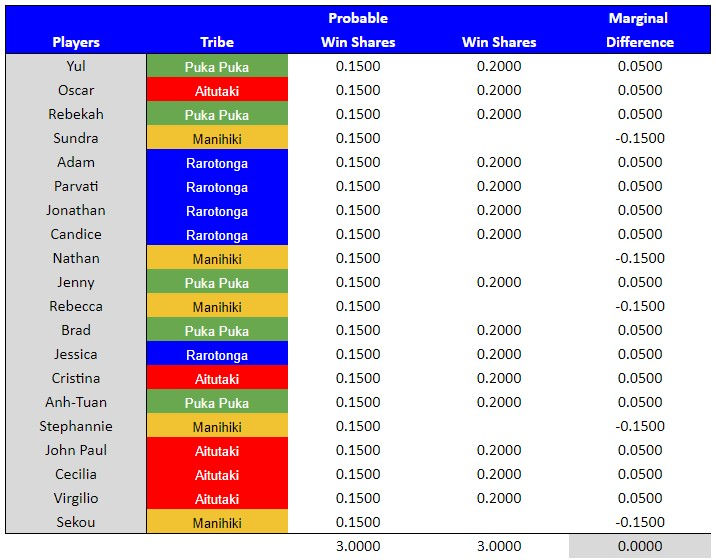Select Sundra's empty Win Shares cell
Image resolution: width=716 pixels, height=560 pixels.
[499, 138]
